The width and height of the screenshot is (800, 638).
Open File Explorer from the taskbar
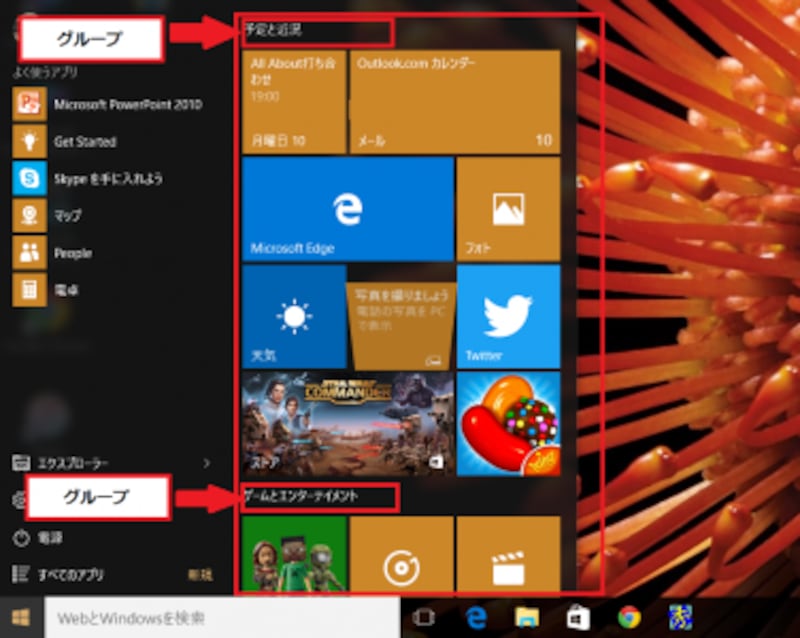point(527,618)
